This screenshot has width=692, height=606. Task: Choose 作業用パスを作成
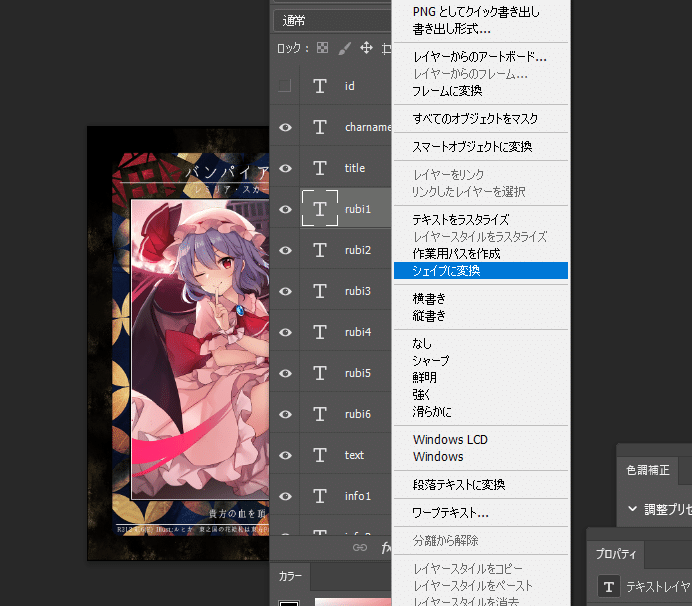point(481,254)
